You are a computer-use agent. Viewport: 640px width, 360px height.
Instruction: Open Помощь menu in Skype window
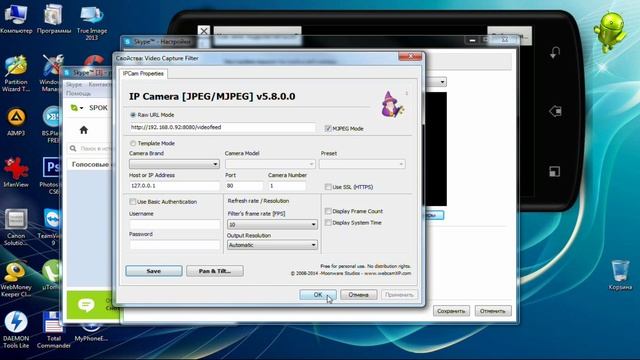pyautogui.click(x=78, y=93)
